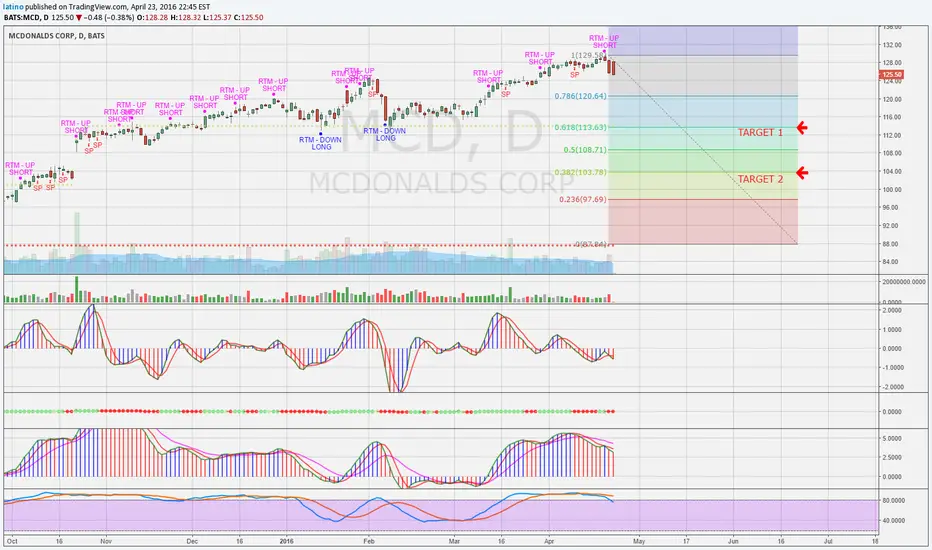Select the 0.236(97.69) Fibonacci level label
Image resolution: width=932 pixels, height=550 pixels.
tap(582, 199)
